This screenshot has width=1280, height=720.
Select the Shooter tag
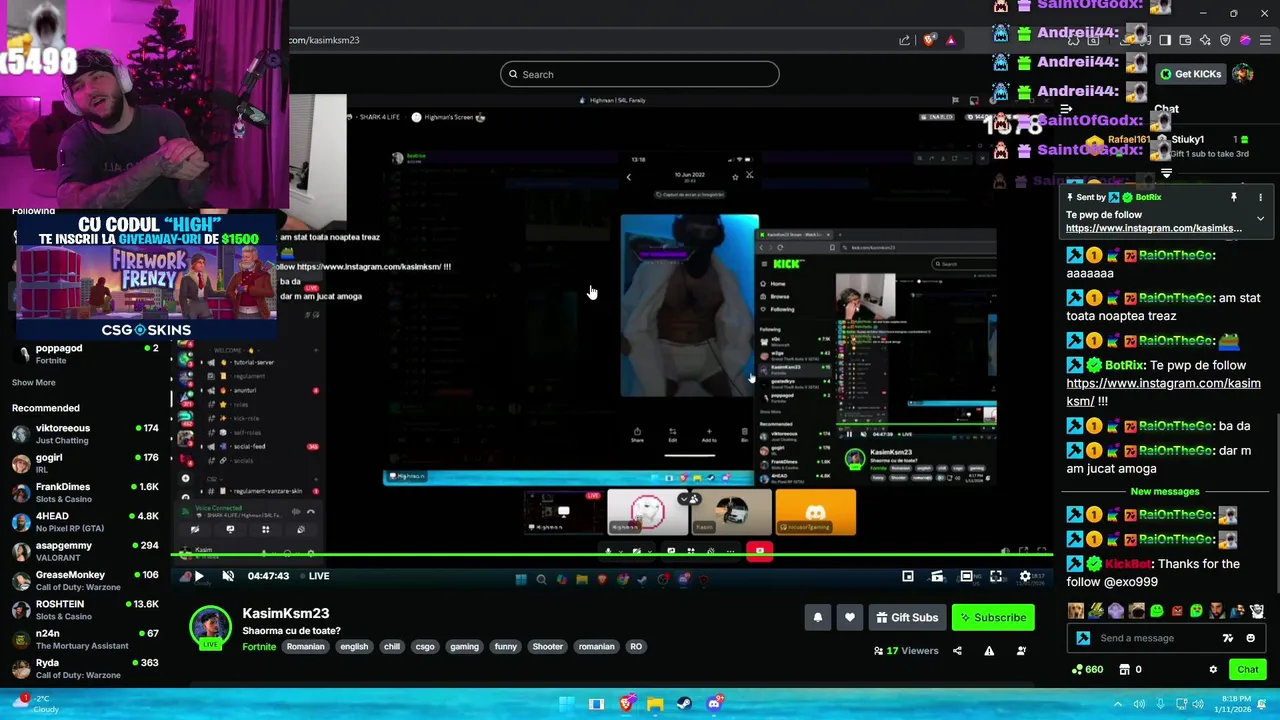tap(547, 647)
